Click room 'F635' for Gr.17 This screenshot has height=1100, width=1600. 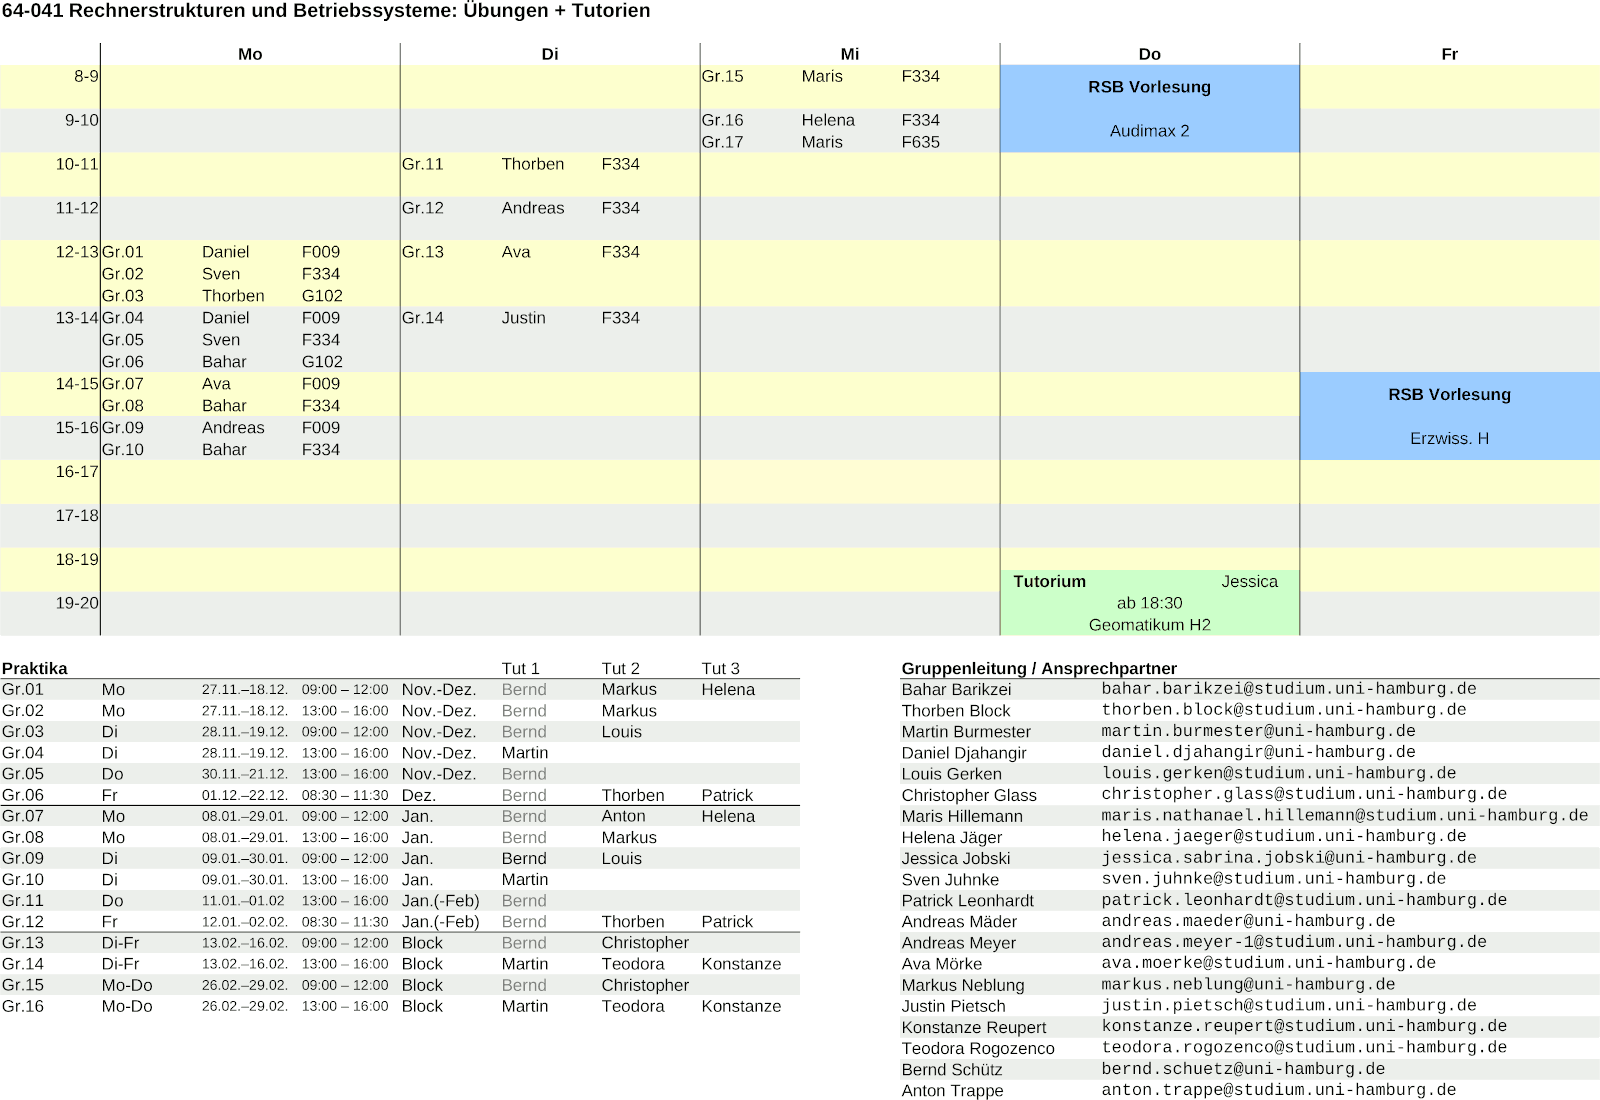921,142
